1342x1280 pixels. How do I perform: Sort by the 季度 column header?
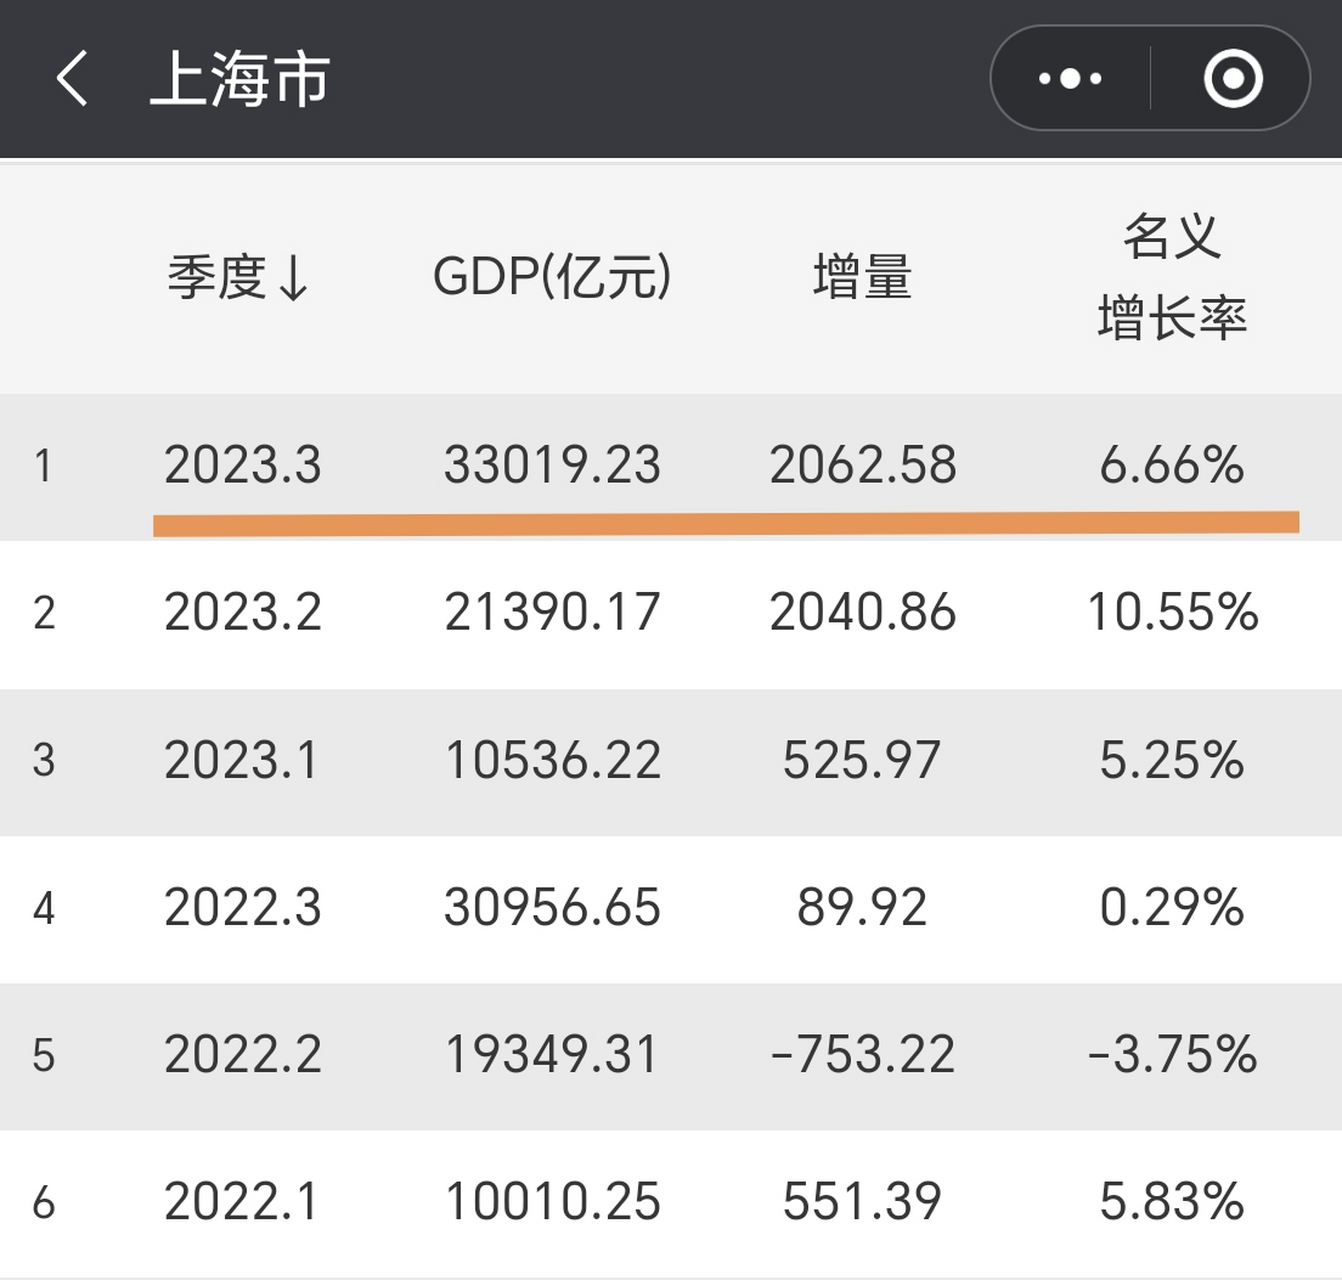(x=239, y=277)
